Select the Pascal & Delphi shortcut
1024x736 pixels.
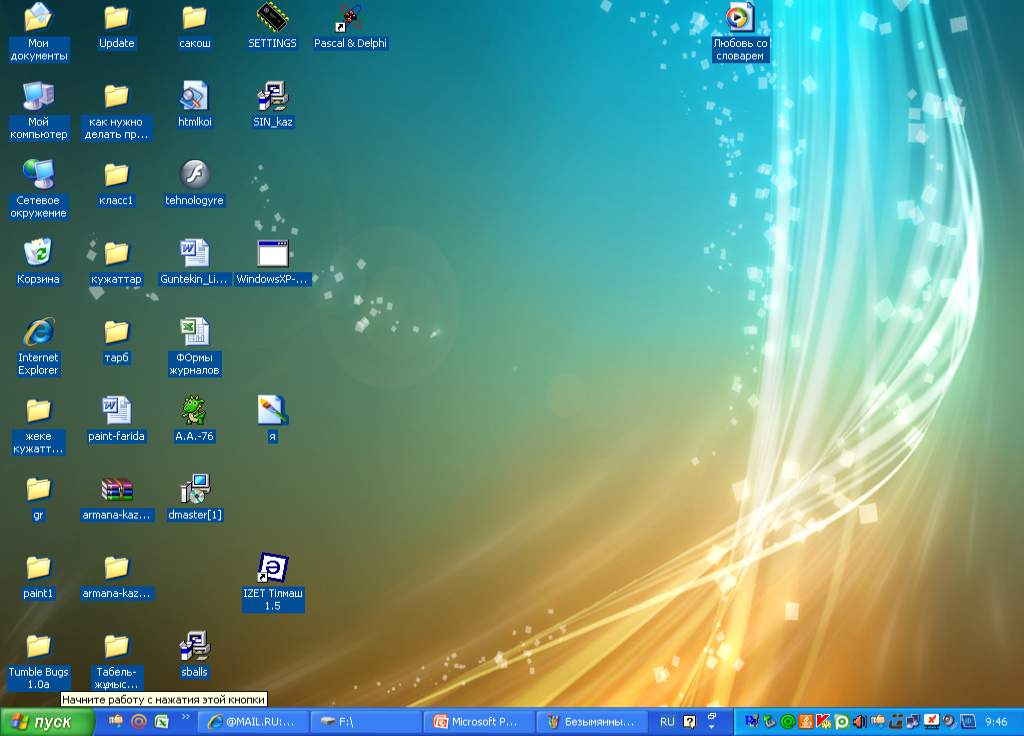tap(350, 18)
